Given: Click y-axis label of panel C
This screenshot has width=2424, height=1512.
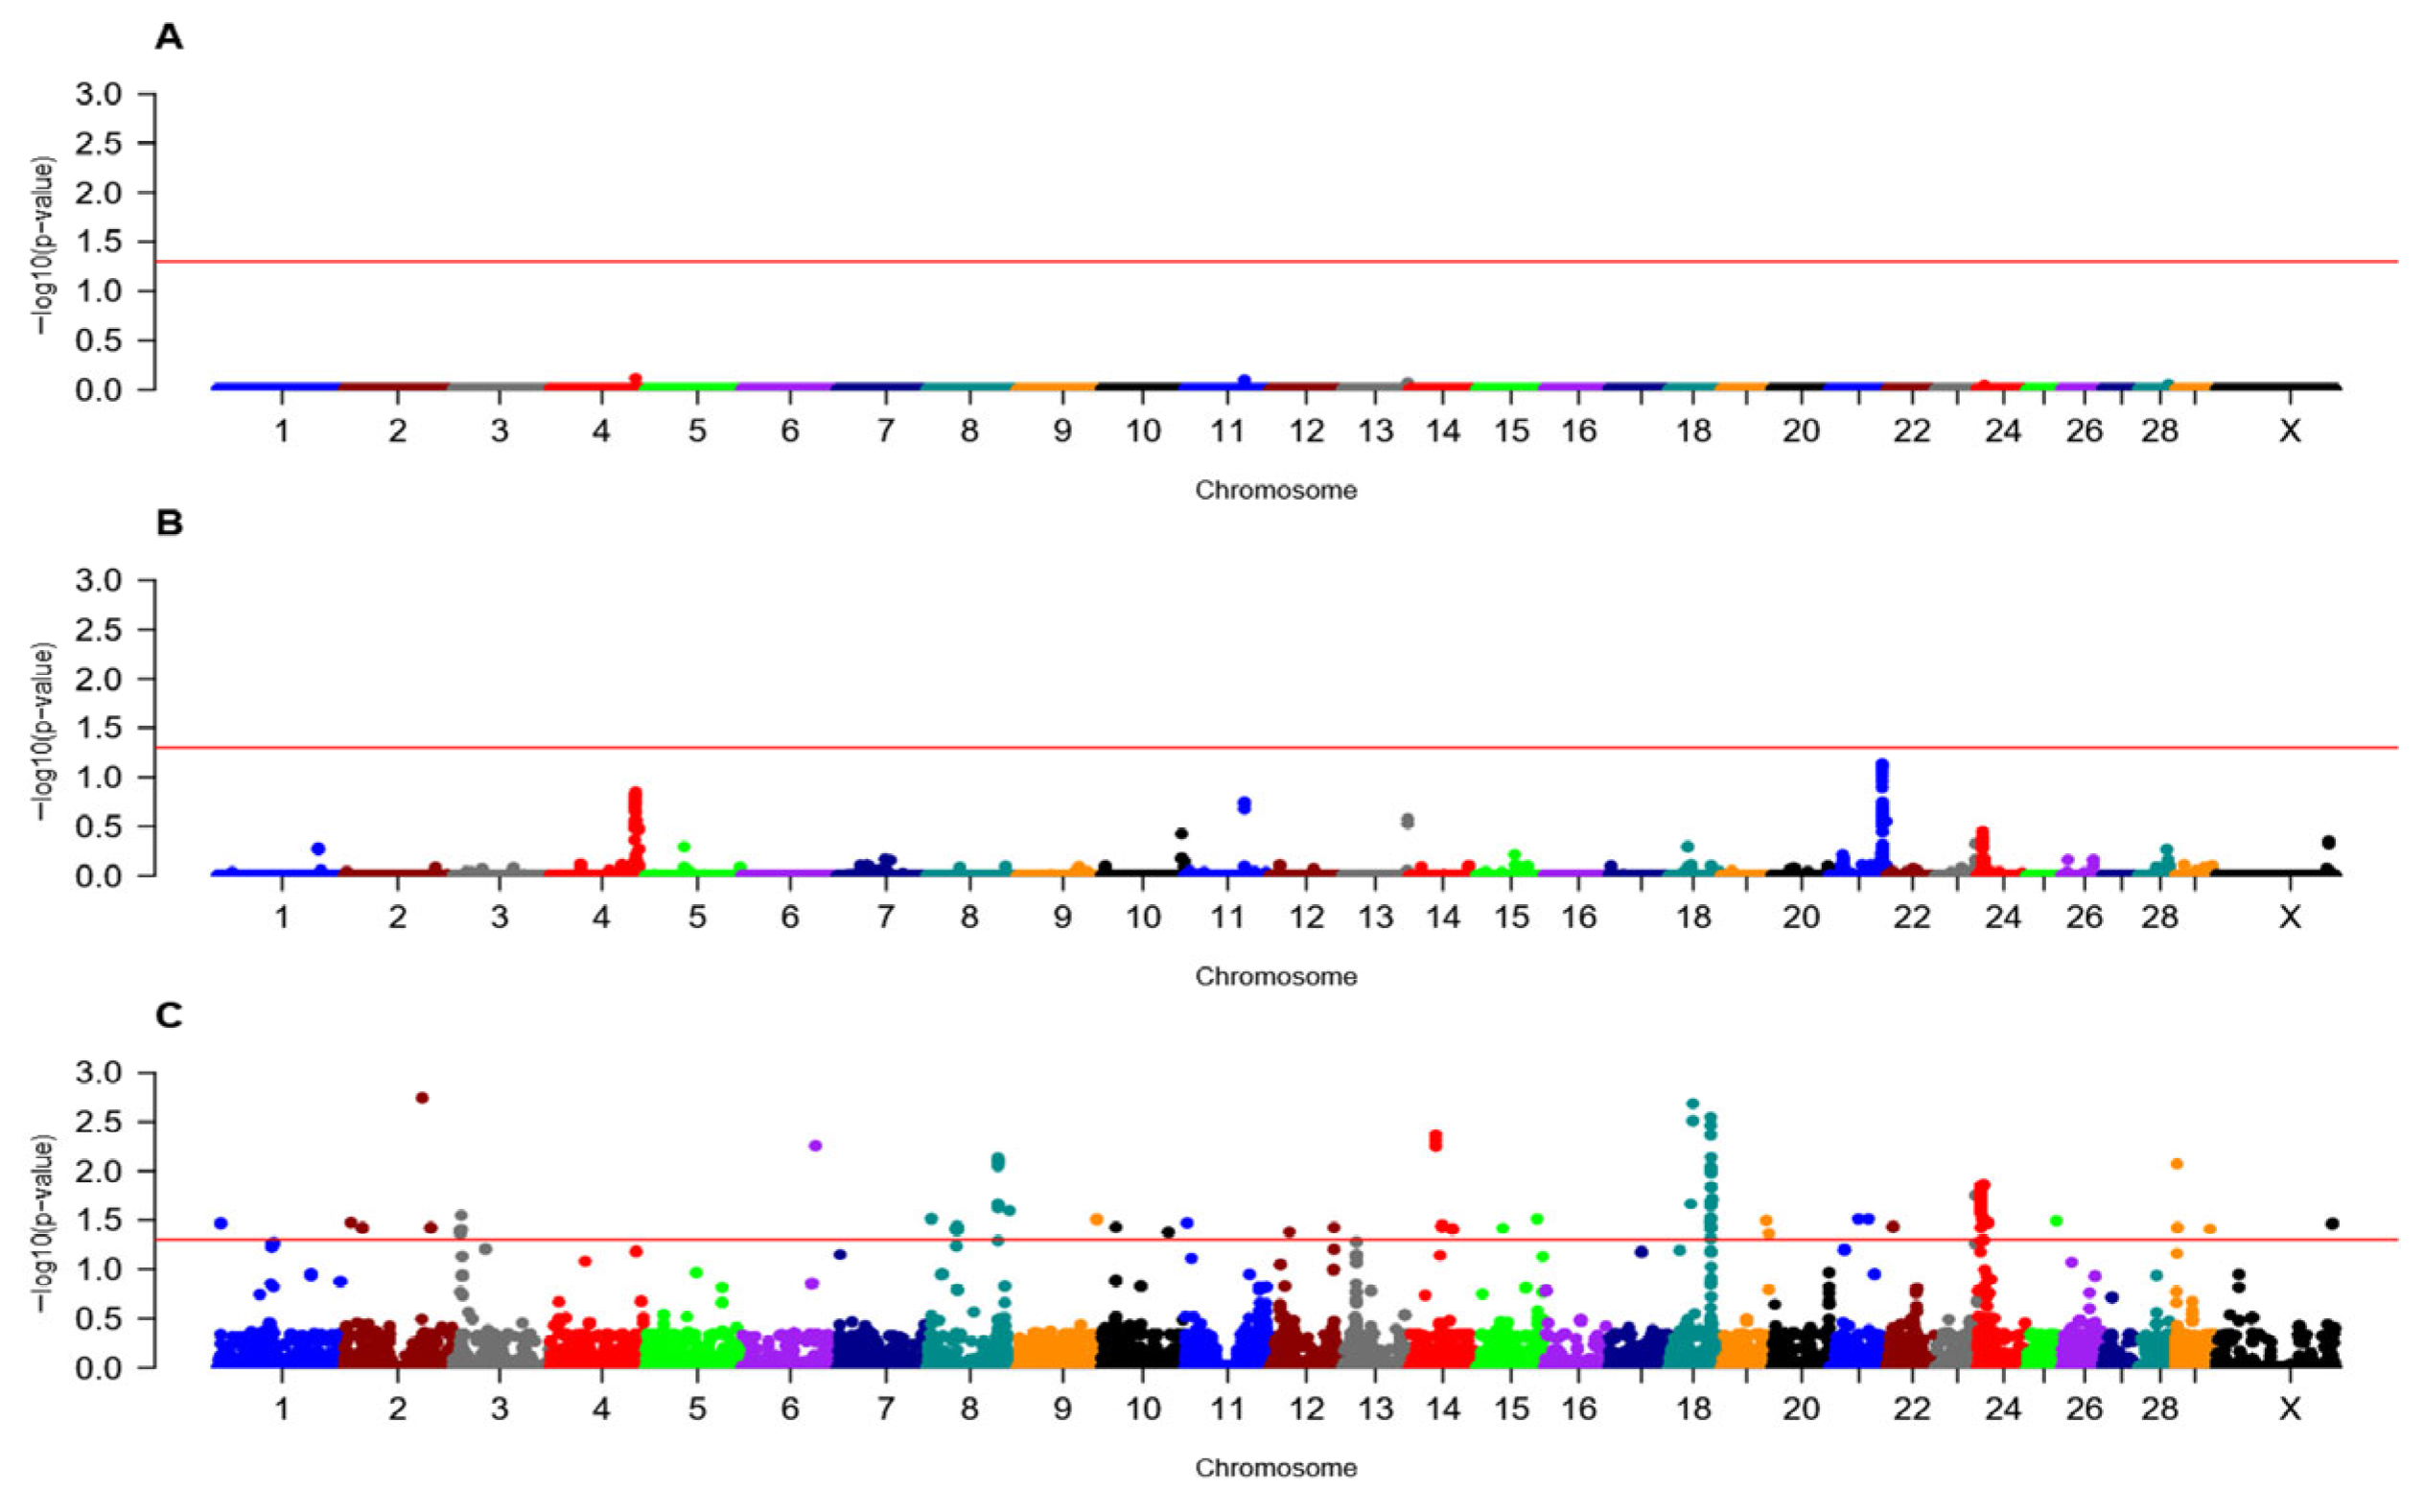Looking at the screenshot, I should (45, 1224).
